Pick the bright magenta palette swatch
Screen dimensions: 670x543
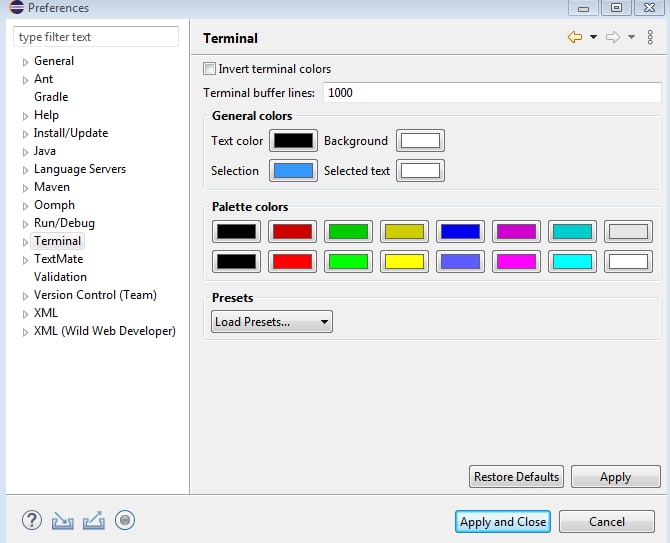point(516,261)
